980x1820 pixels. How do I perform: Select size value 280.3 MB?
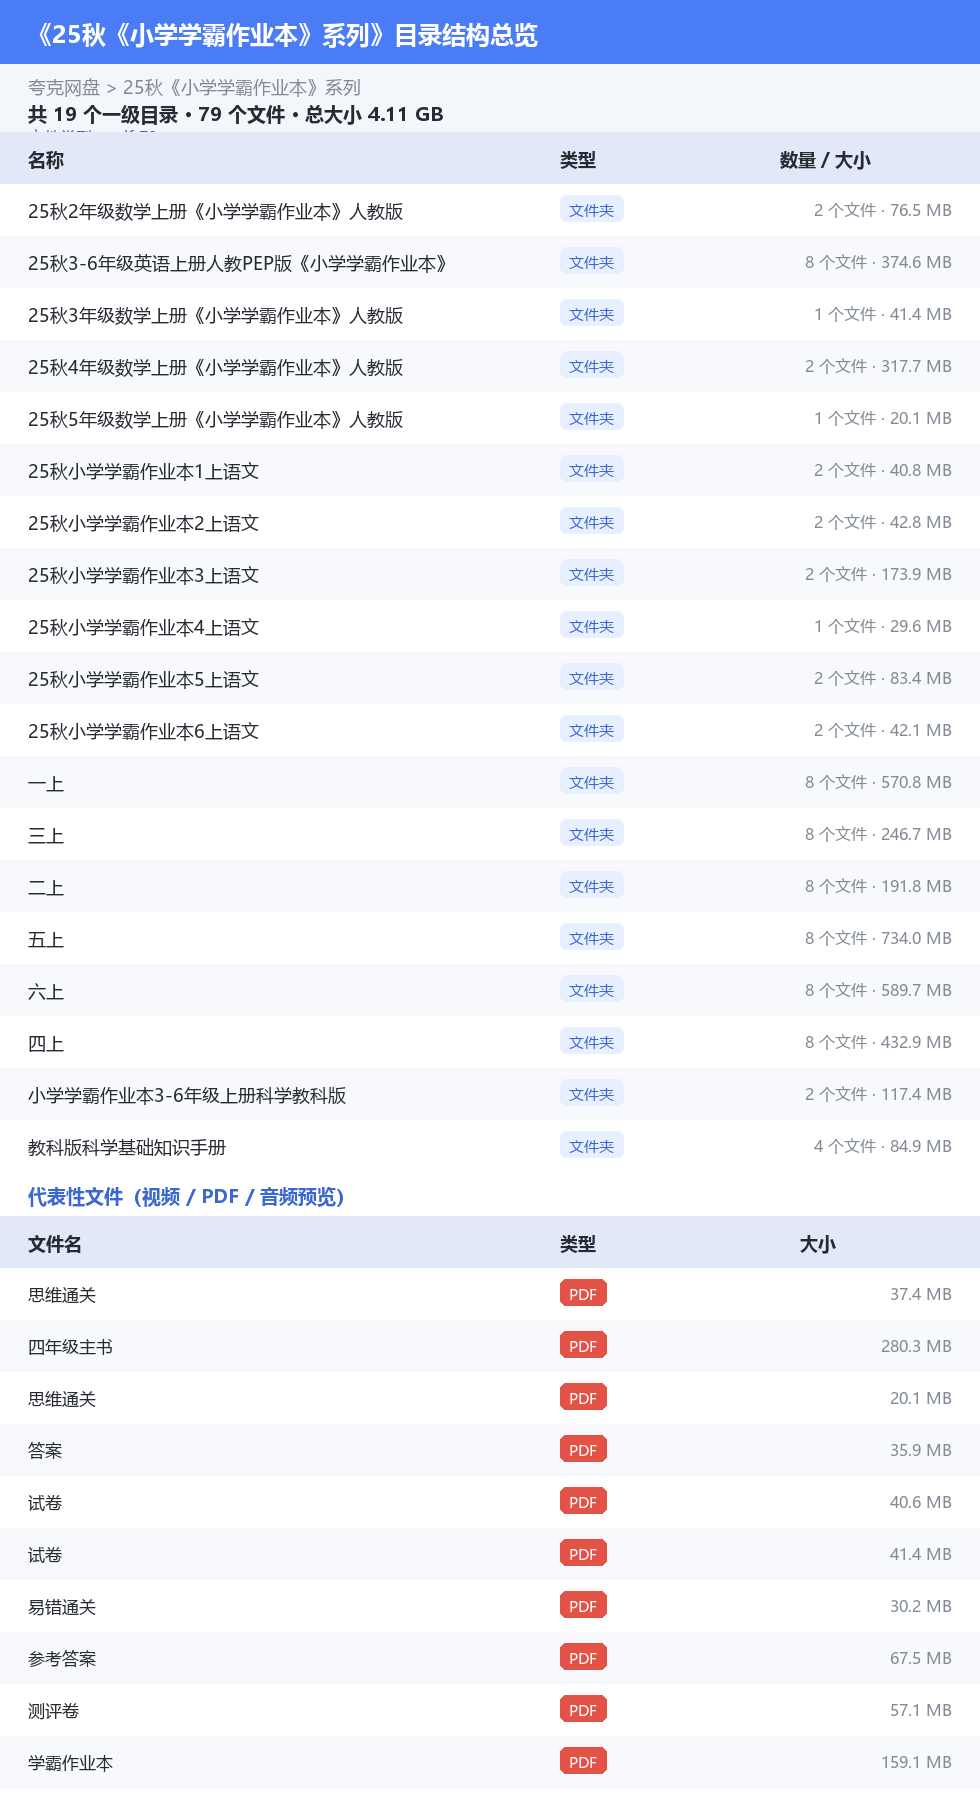(916, 1346)
